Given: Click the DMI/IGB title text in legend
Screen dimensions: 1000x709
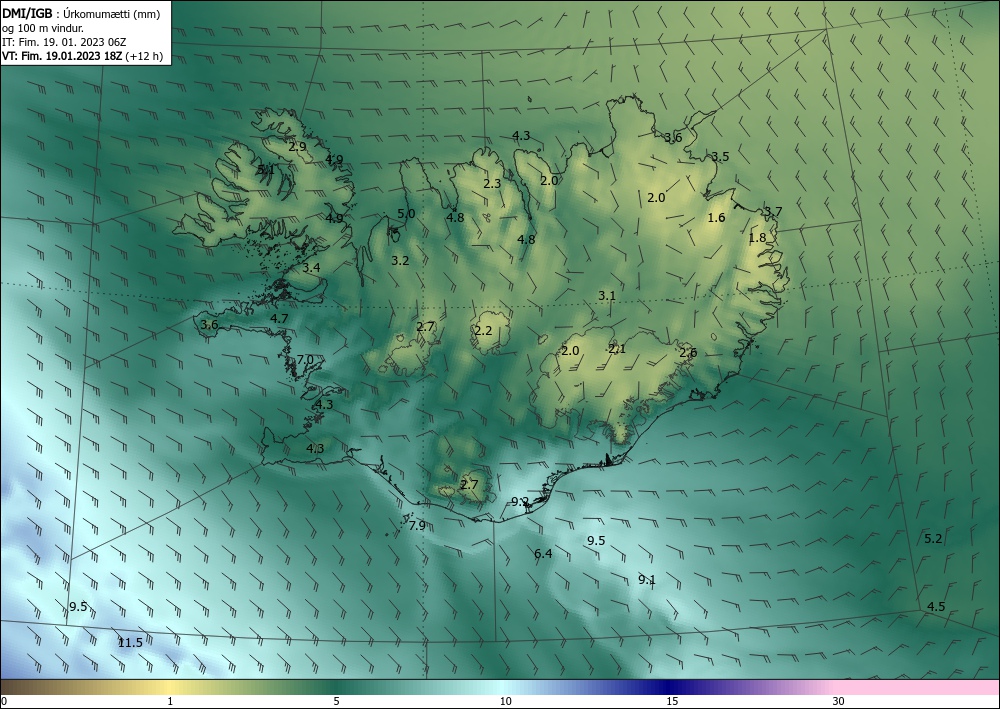Looking at the screenshot, I should click(x=27, y=13).
